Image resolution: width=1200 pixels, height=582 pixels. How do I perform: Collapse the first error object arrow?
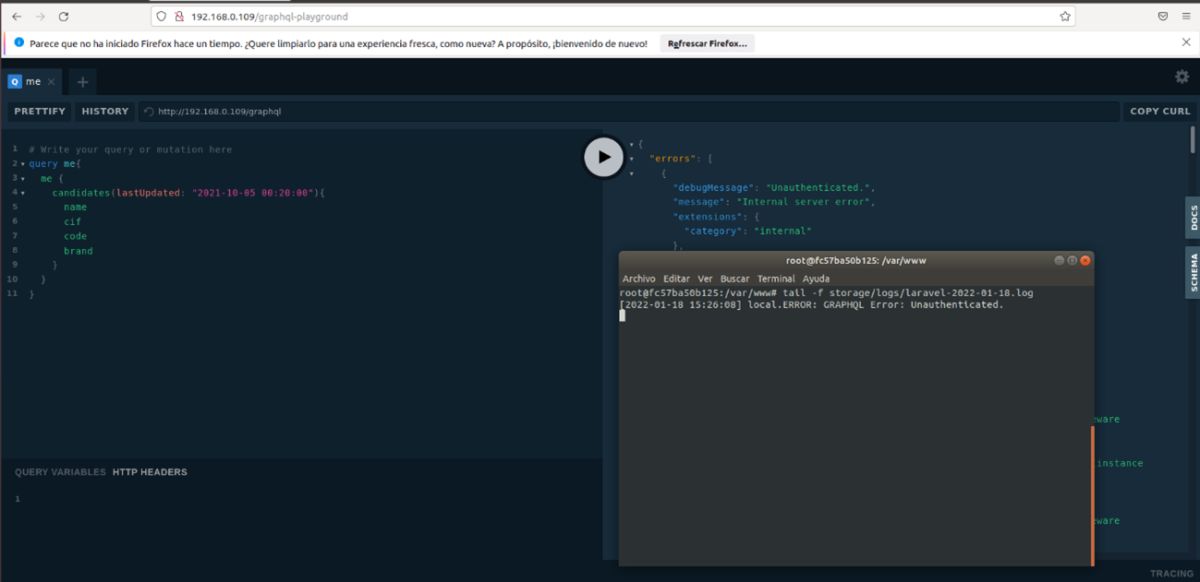click(631, 173)
